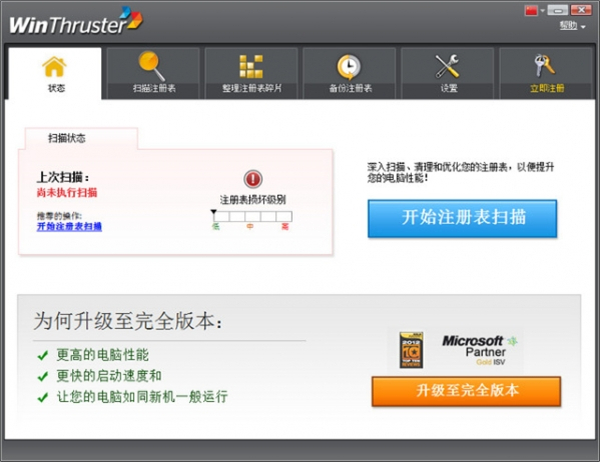Click the 注册表损坏级别 damage level gauge

252,216
